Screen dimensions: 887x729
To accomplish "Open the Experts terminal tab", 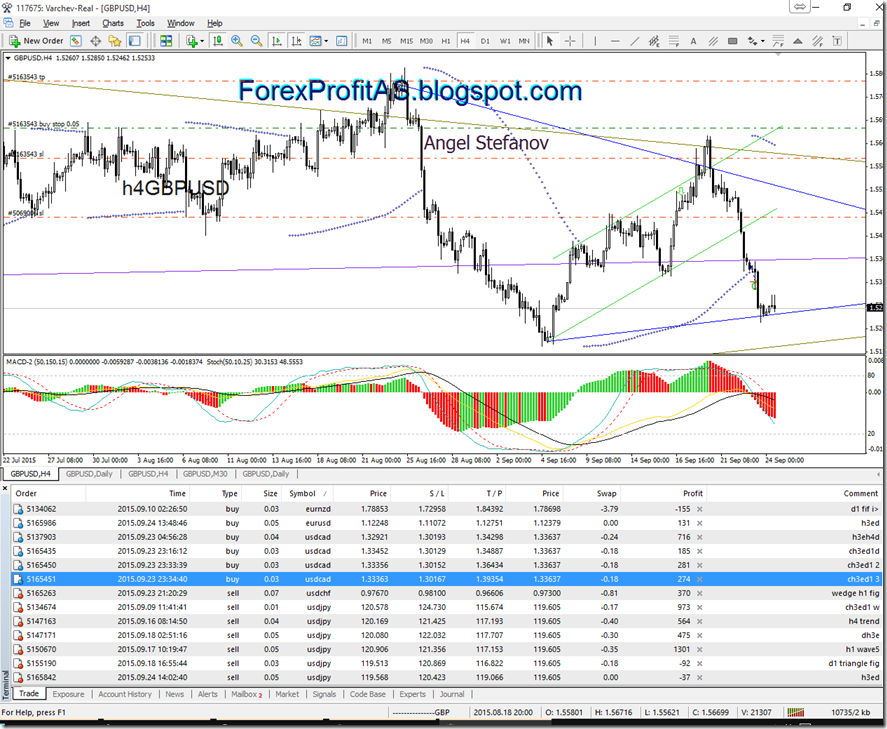I will (412, 694).
